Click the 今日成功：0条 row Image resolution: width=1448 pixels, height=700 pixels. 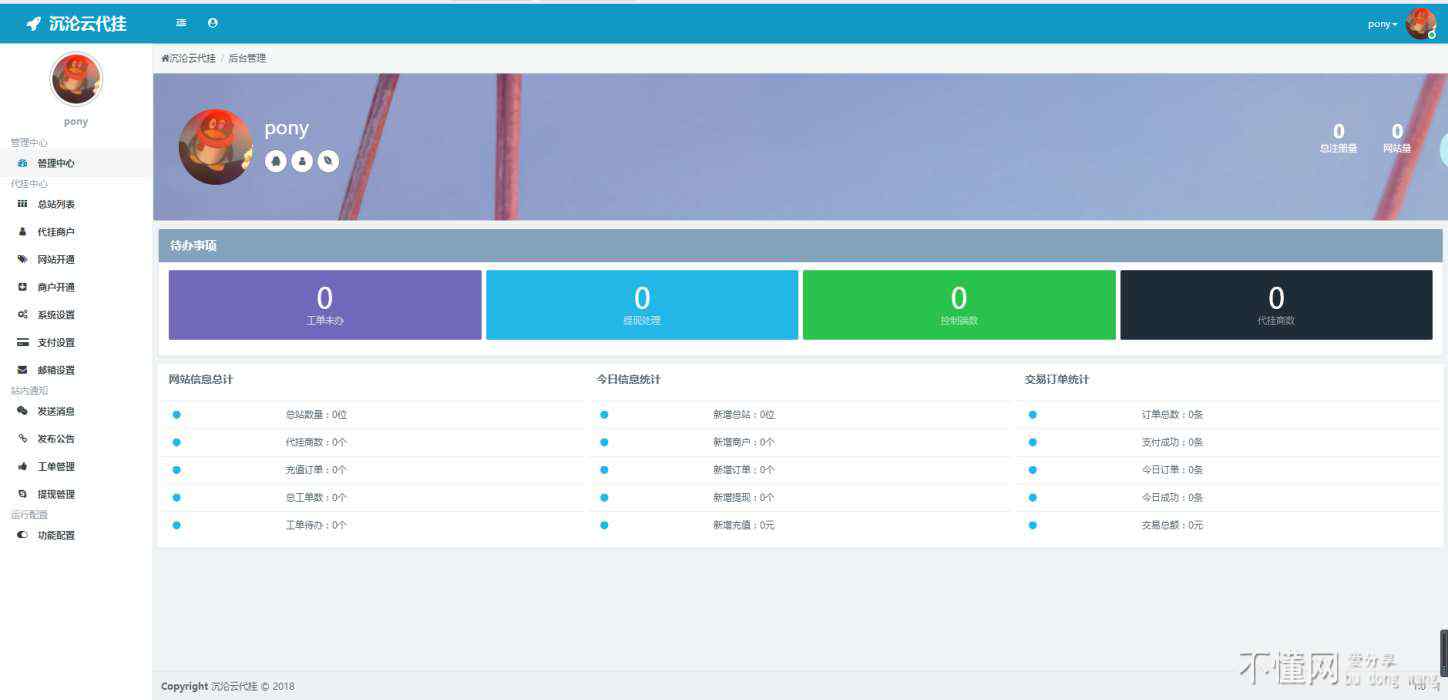coord(1230,497)
